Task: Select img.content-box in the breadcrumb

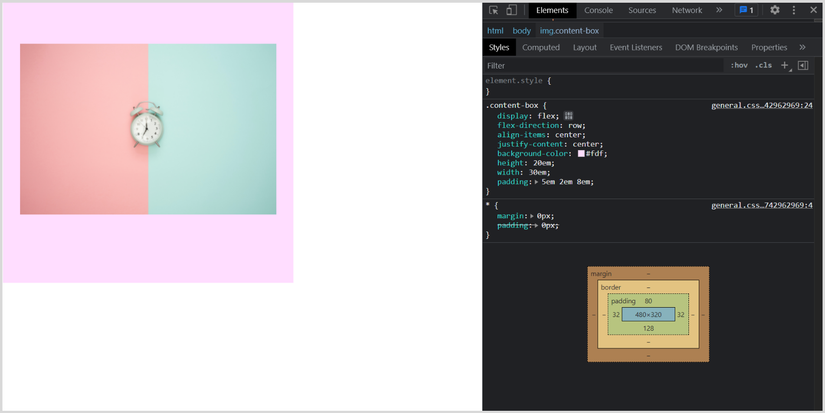Action: 569,31
